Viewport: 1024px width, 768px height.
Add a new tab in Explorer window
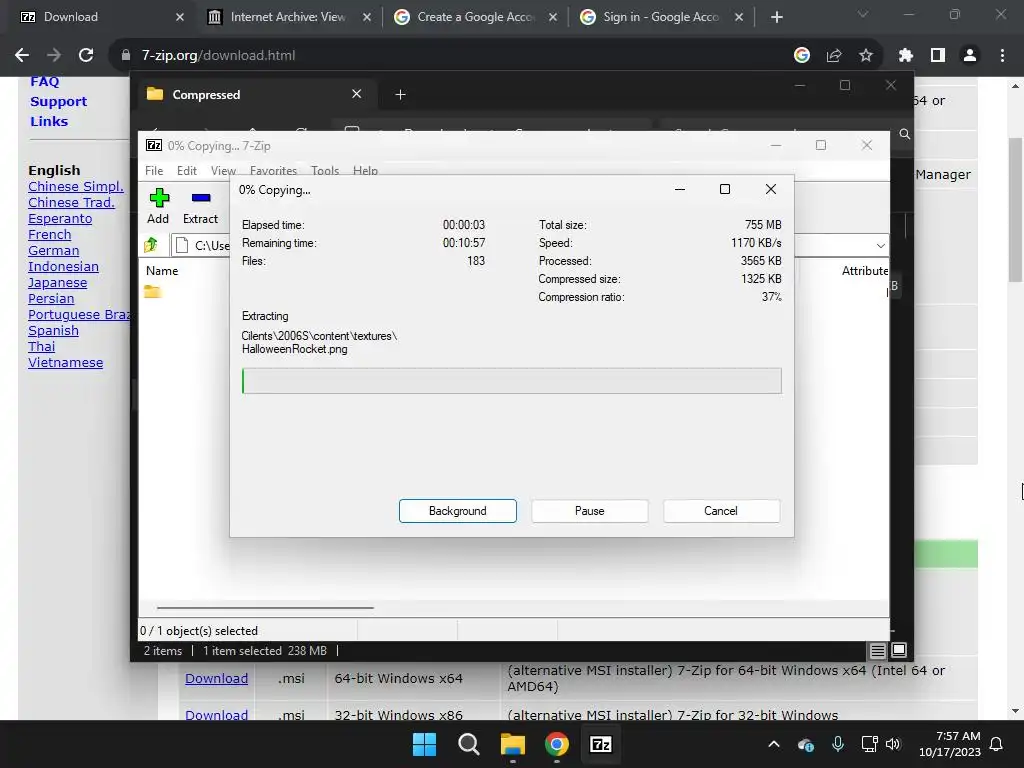(x=400, y=95)
